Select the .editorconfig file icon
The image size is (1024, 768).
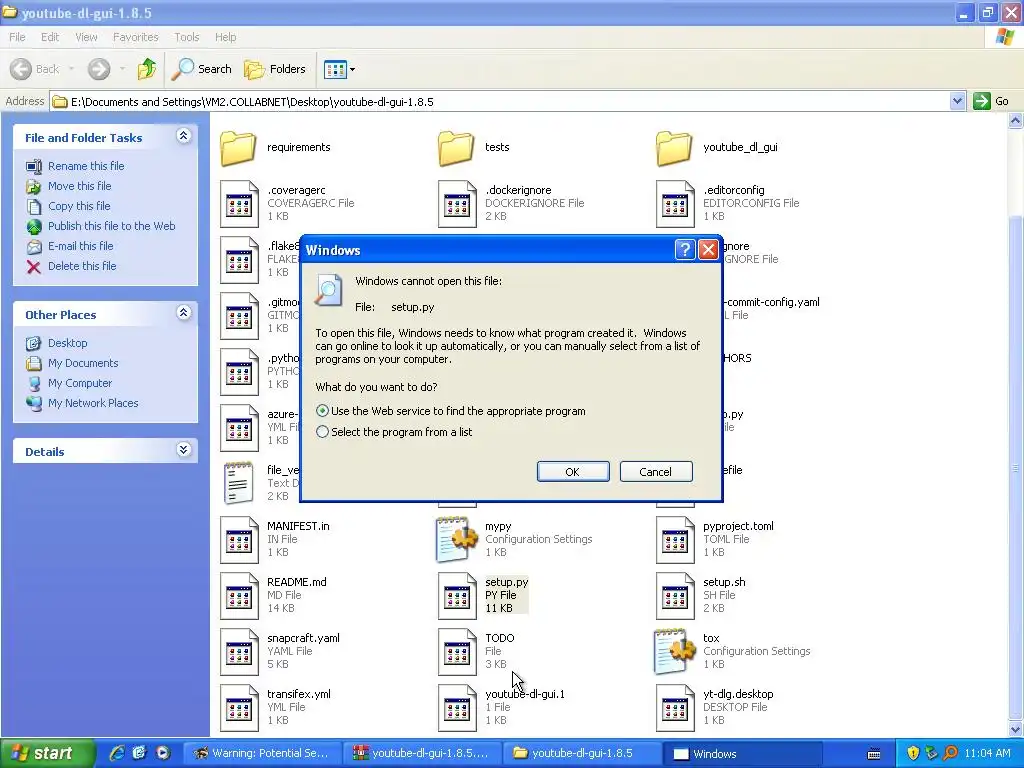coord(675,204)
